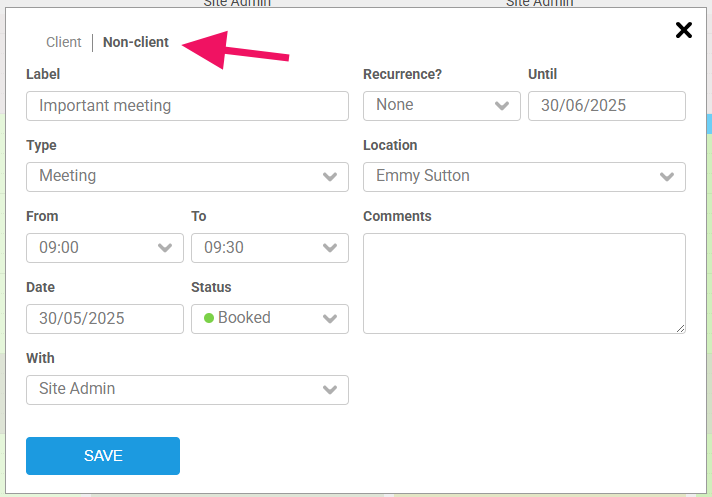
Task: Click the Date field 30/05/2025
Action: tap(105, 319)
